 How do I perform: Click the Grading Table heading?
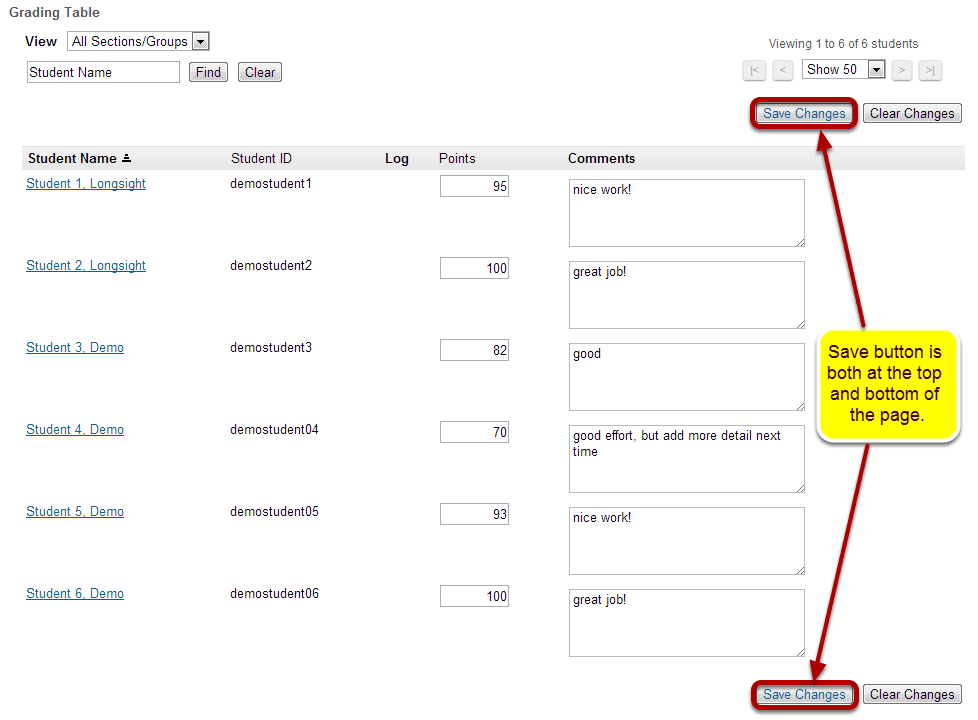(x=54, y=12)
